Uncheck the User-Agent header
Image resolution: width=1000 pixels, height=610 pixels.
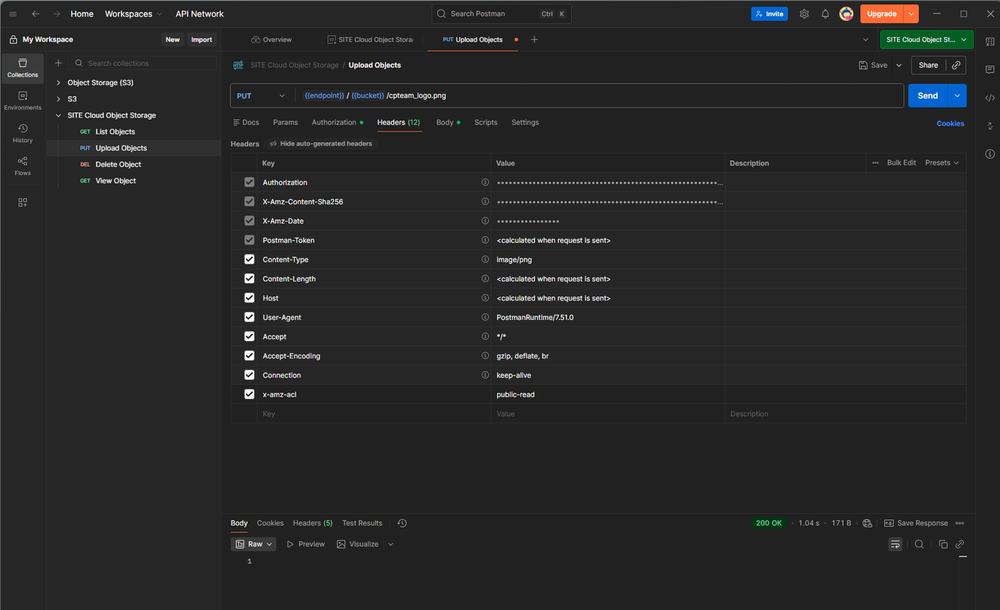point(249,317)
